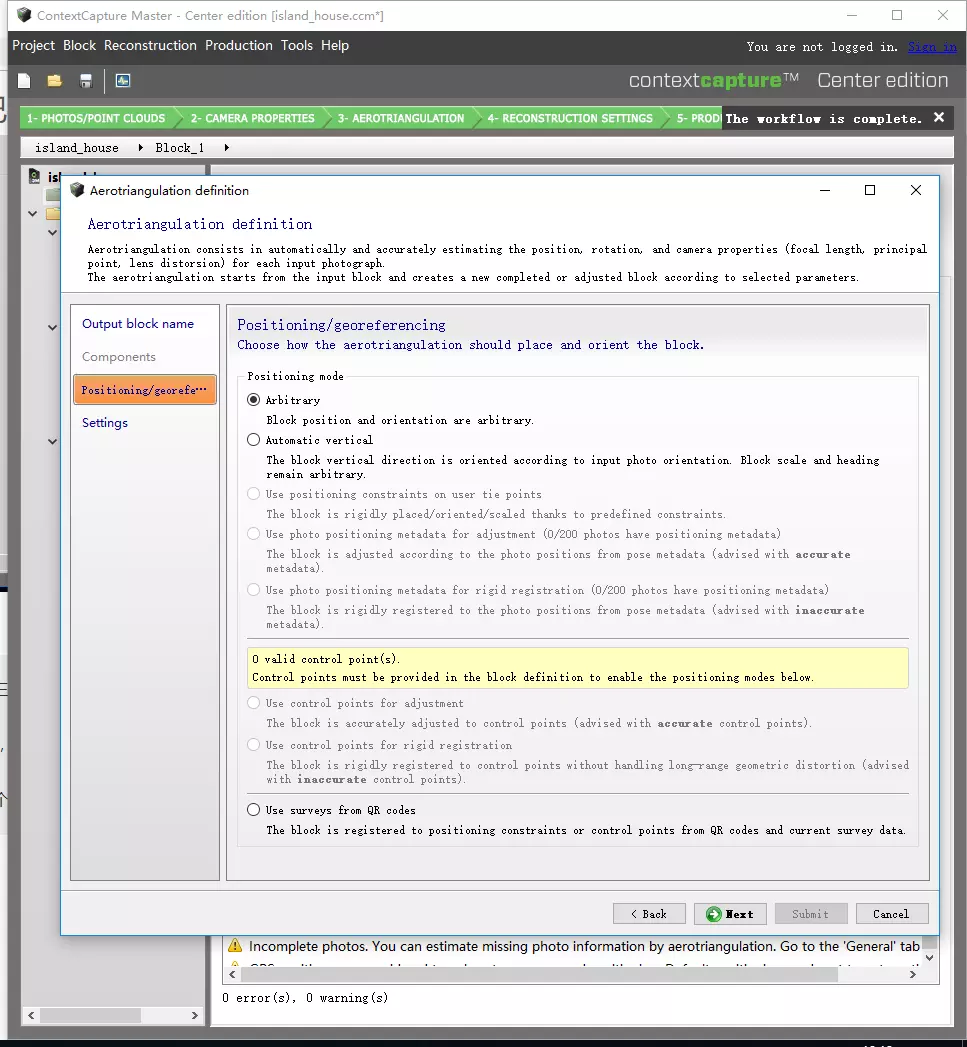Click the New project toolbar icon
The image size is (967, 1047).
pos(24,81)
